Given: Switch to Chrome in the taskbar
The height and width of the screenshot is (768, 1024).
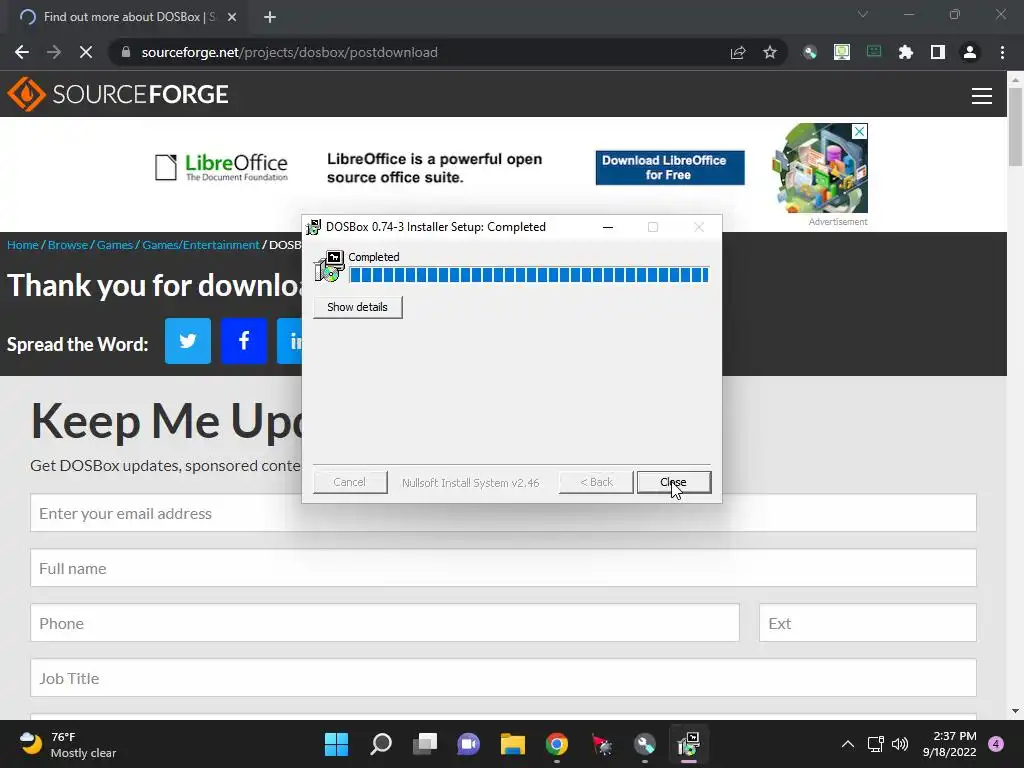Looking at the screenshot, I should tap(557, 744).
